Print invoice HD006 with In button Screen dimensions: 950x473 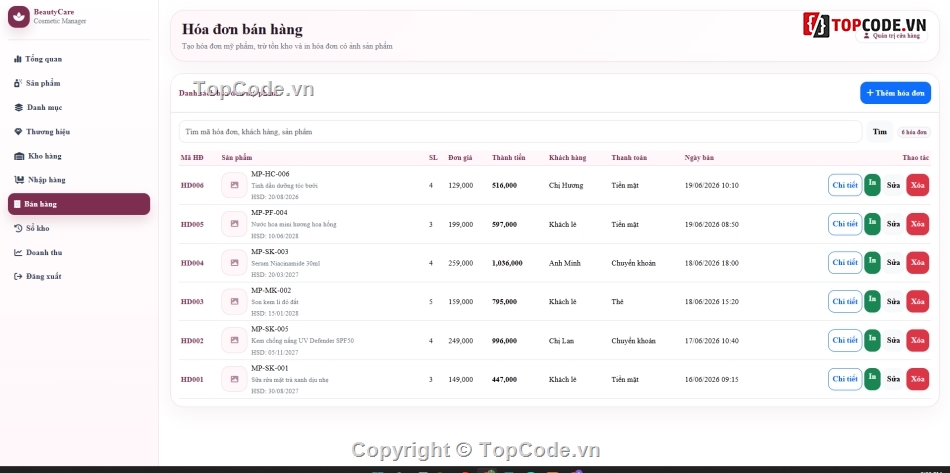872,185
